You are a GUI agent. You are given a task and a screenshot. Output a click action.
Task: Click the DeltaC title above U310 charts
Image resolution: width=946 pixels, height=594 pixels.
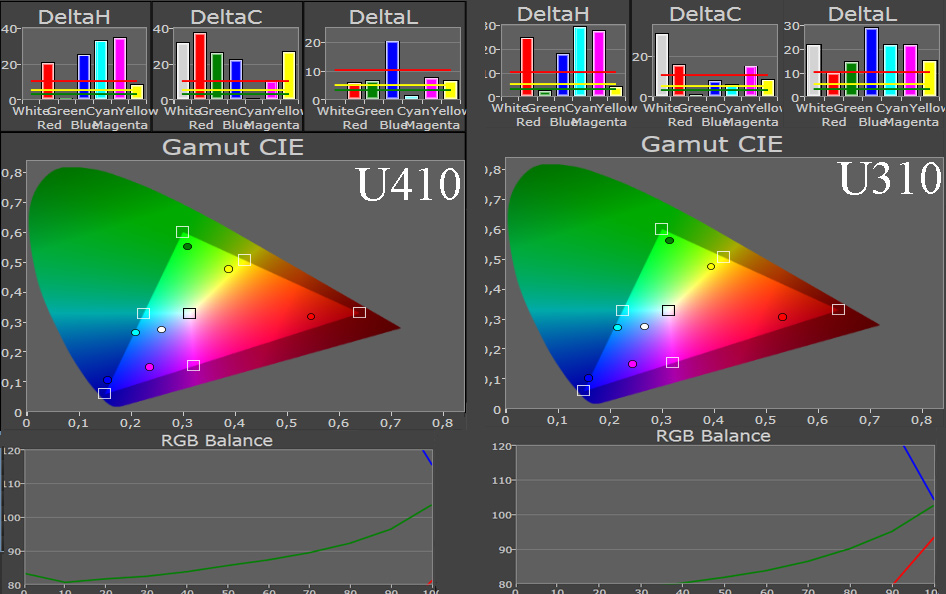tap(705, 14)
